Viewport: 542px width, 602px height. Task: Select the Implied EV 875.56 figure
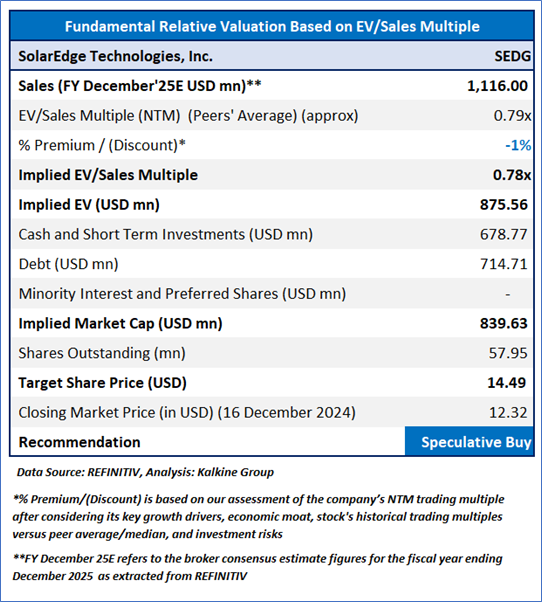pyautogui.click(x=504, y=205)
